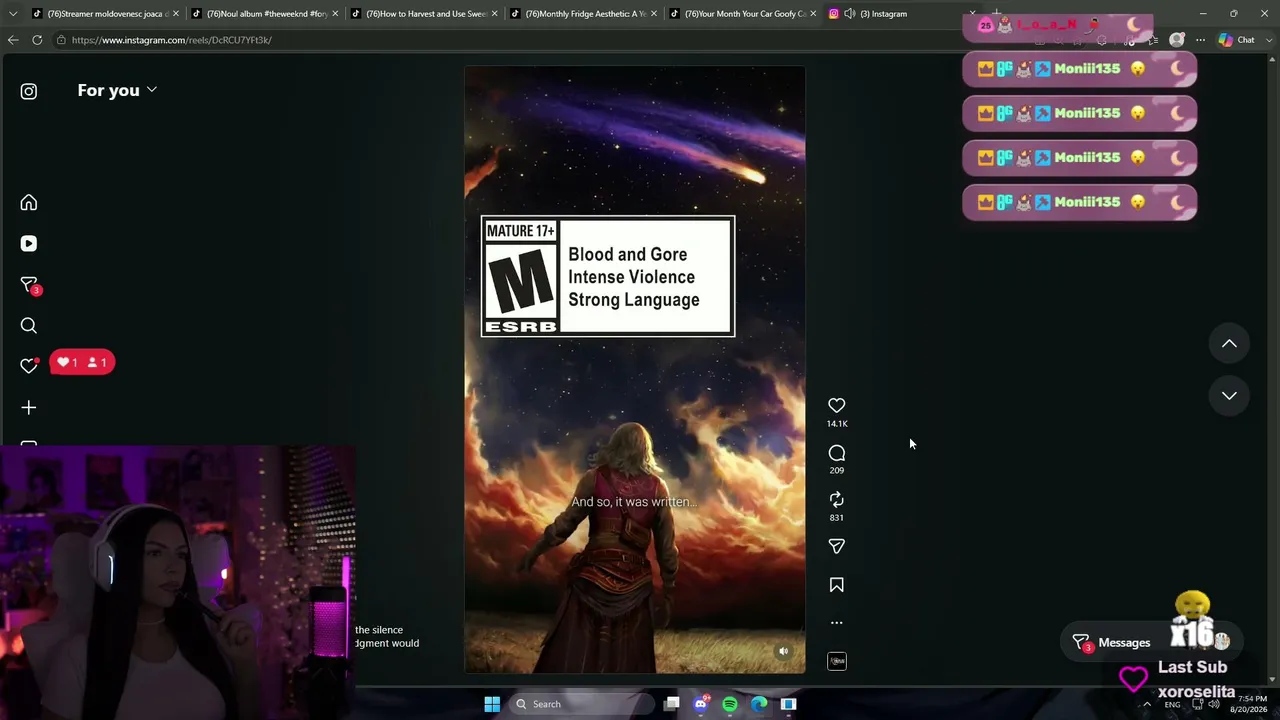Go to Home in Instagram sidebar

click(x=29, y=203)
